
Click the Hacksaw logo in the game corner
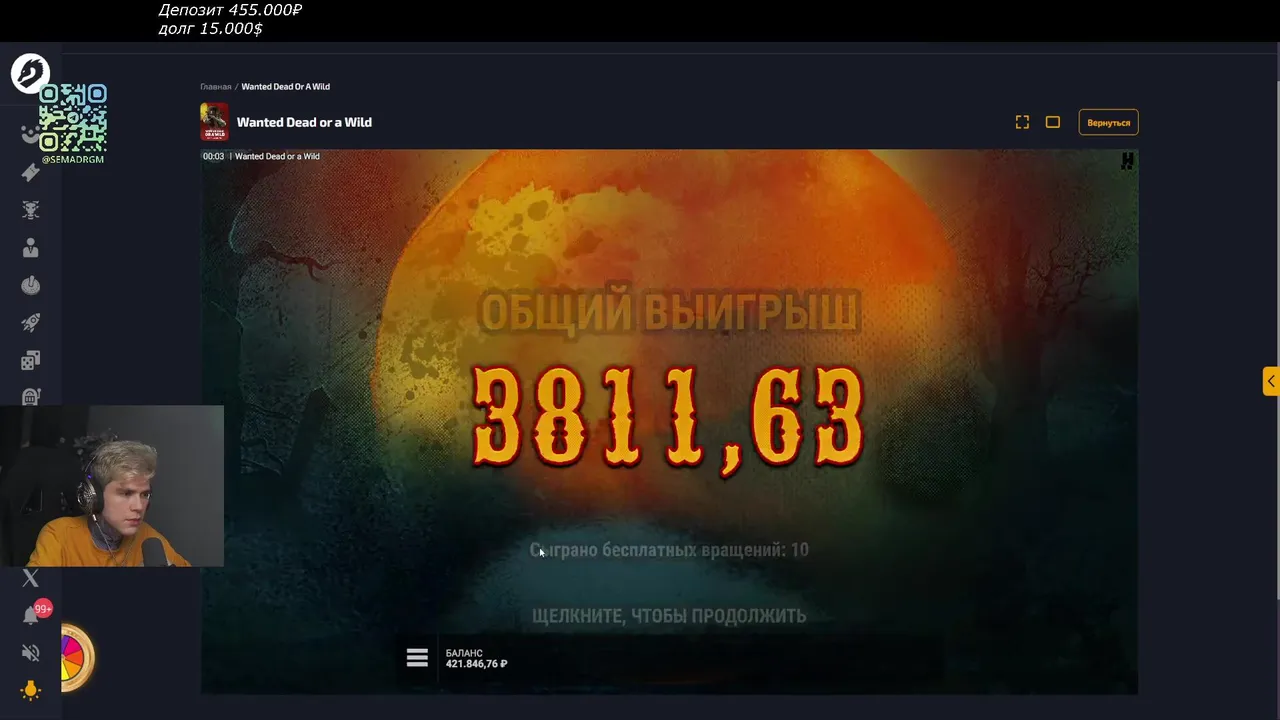pyautogui.click(x=1127, y=161)
